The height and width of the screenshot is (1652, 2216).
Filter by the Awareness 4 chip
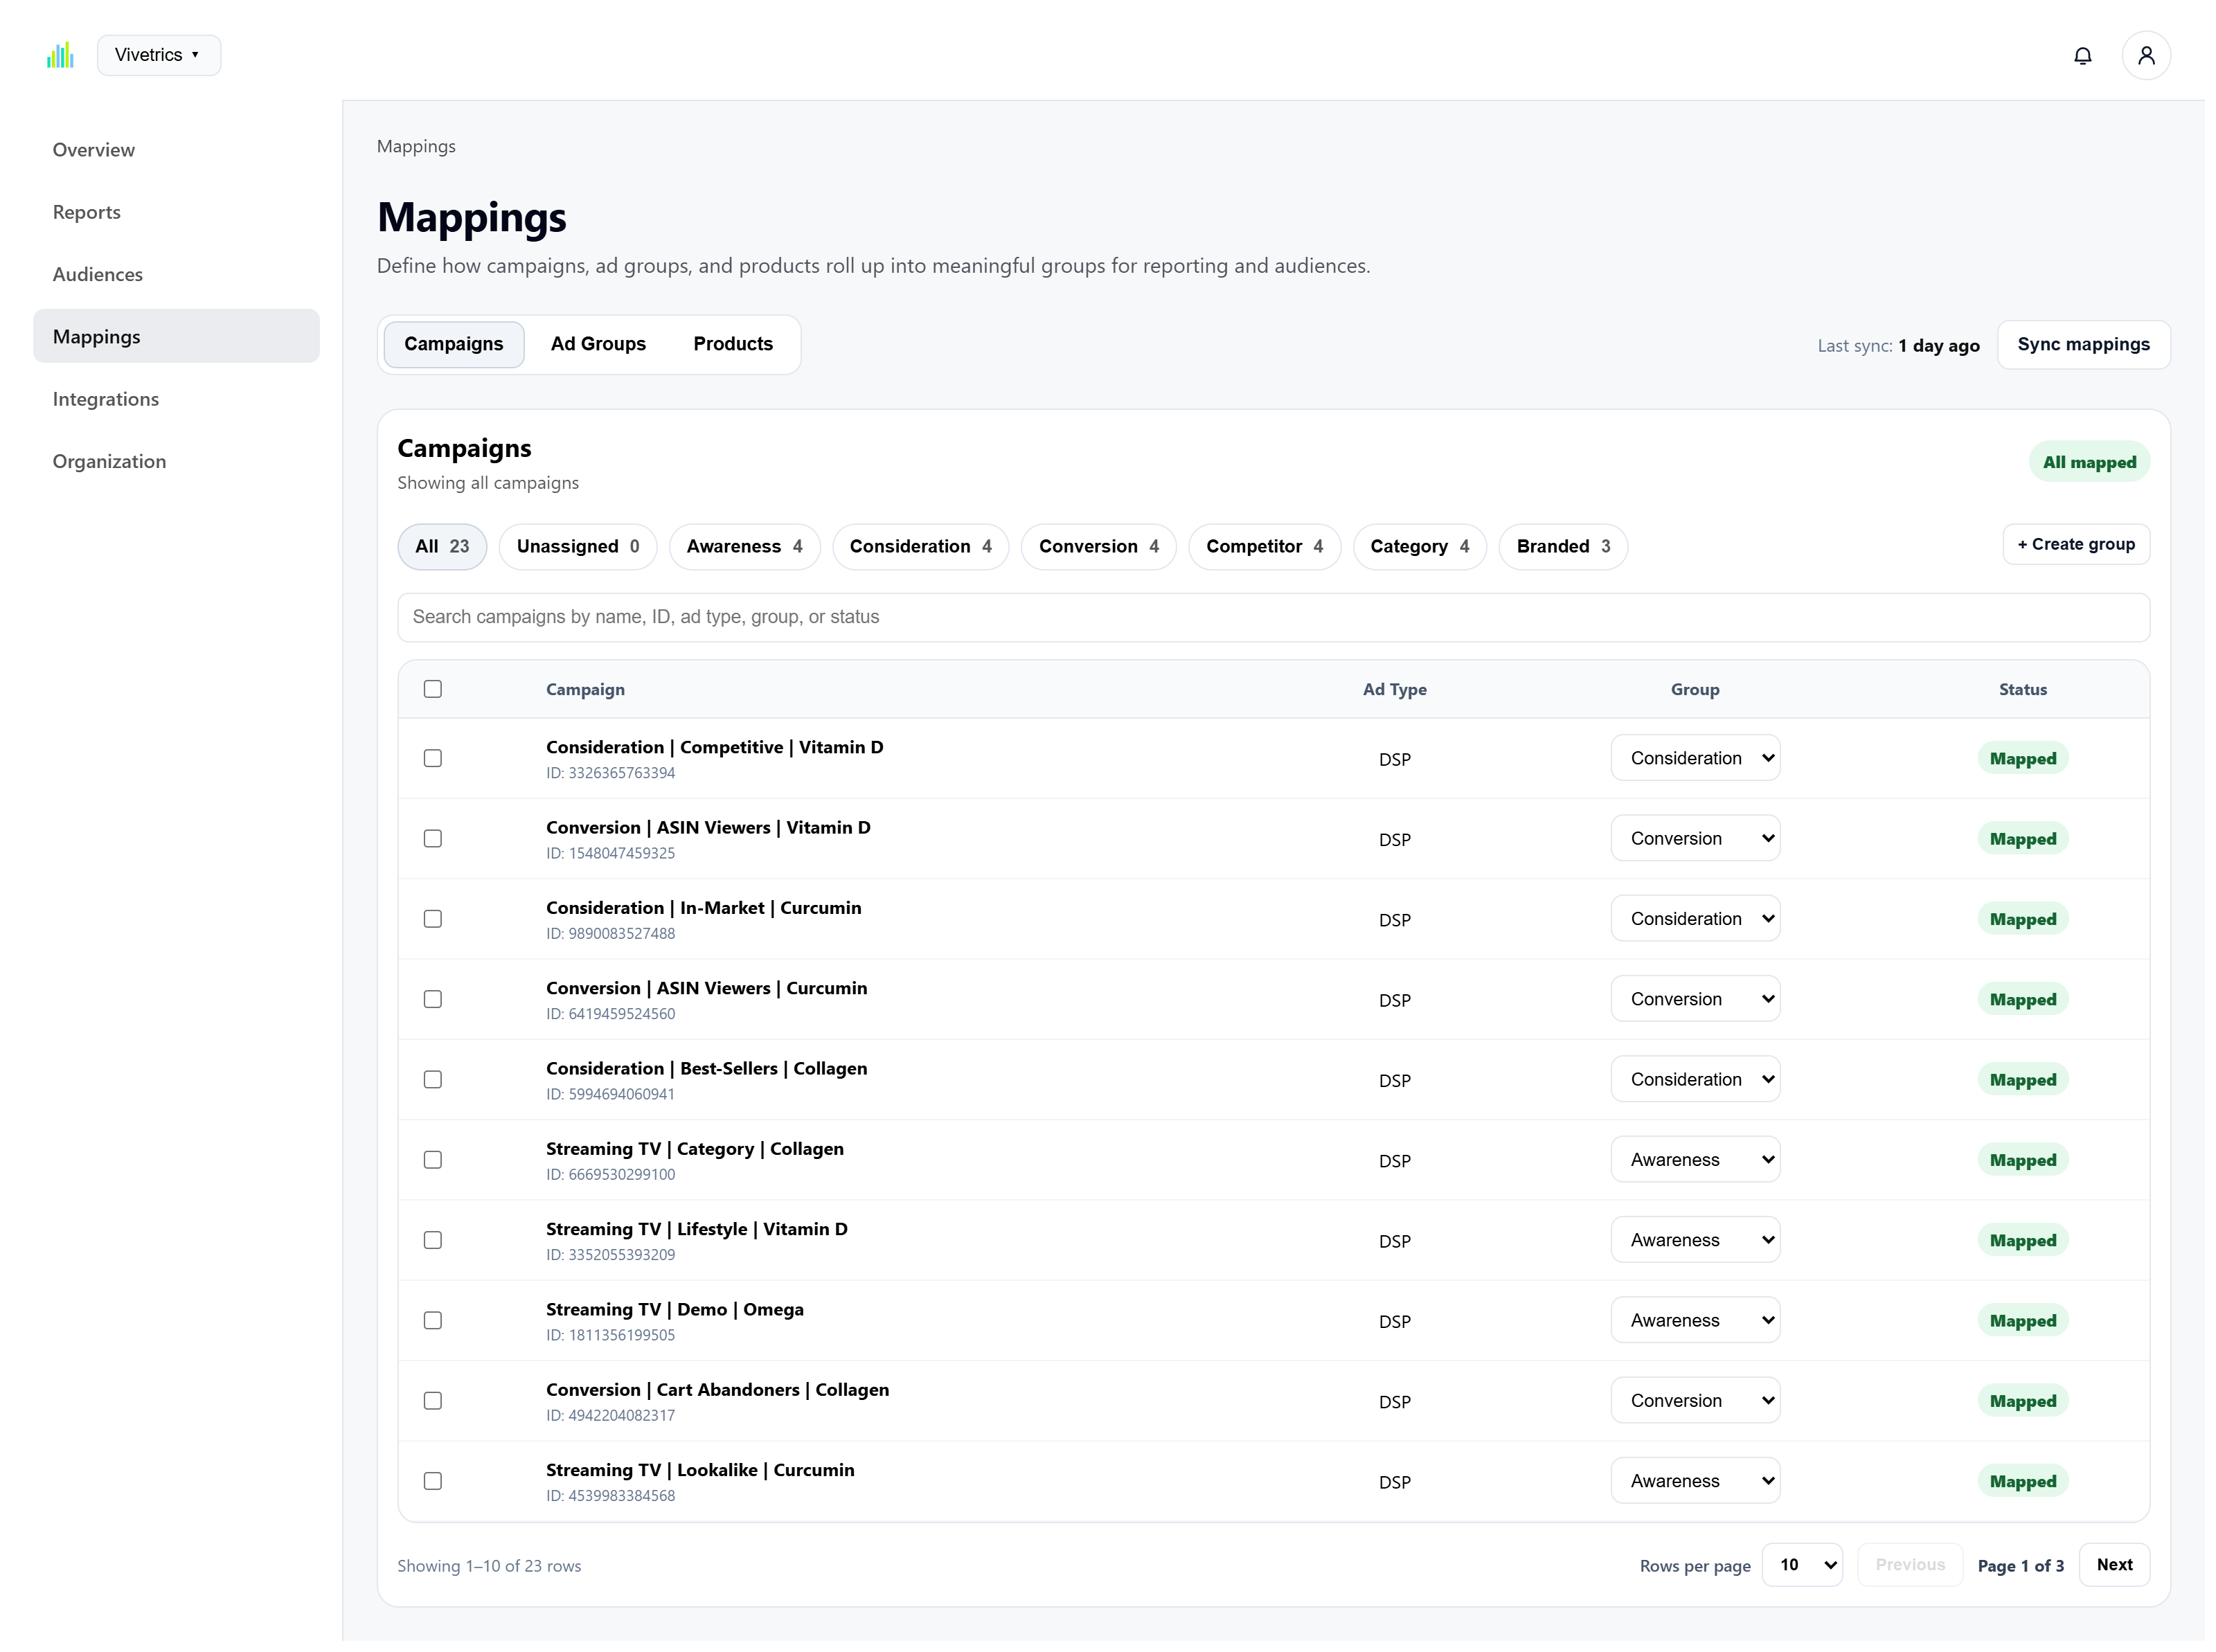point(744,546)
